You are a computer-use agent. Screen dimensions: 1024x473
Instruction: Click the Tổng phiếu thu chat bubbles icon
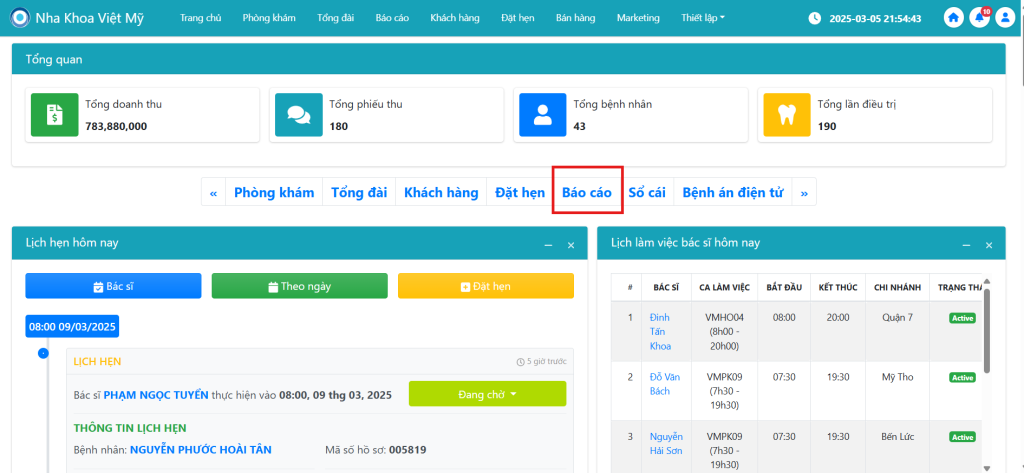[x=297, y=115]
